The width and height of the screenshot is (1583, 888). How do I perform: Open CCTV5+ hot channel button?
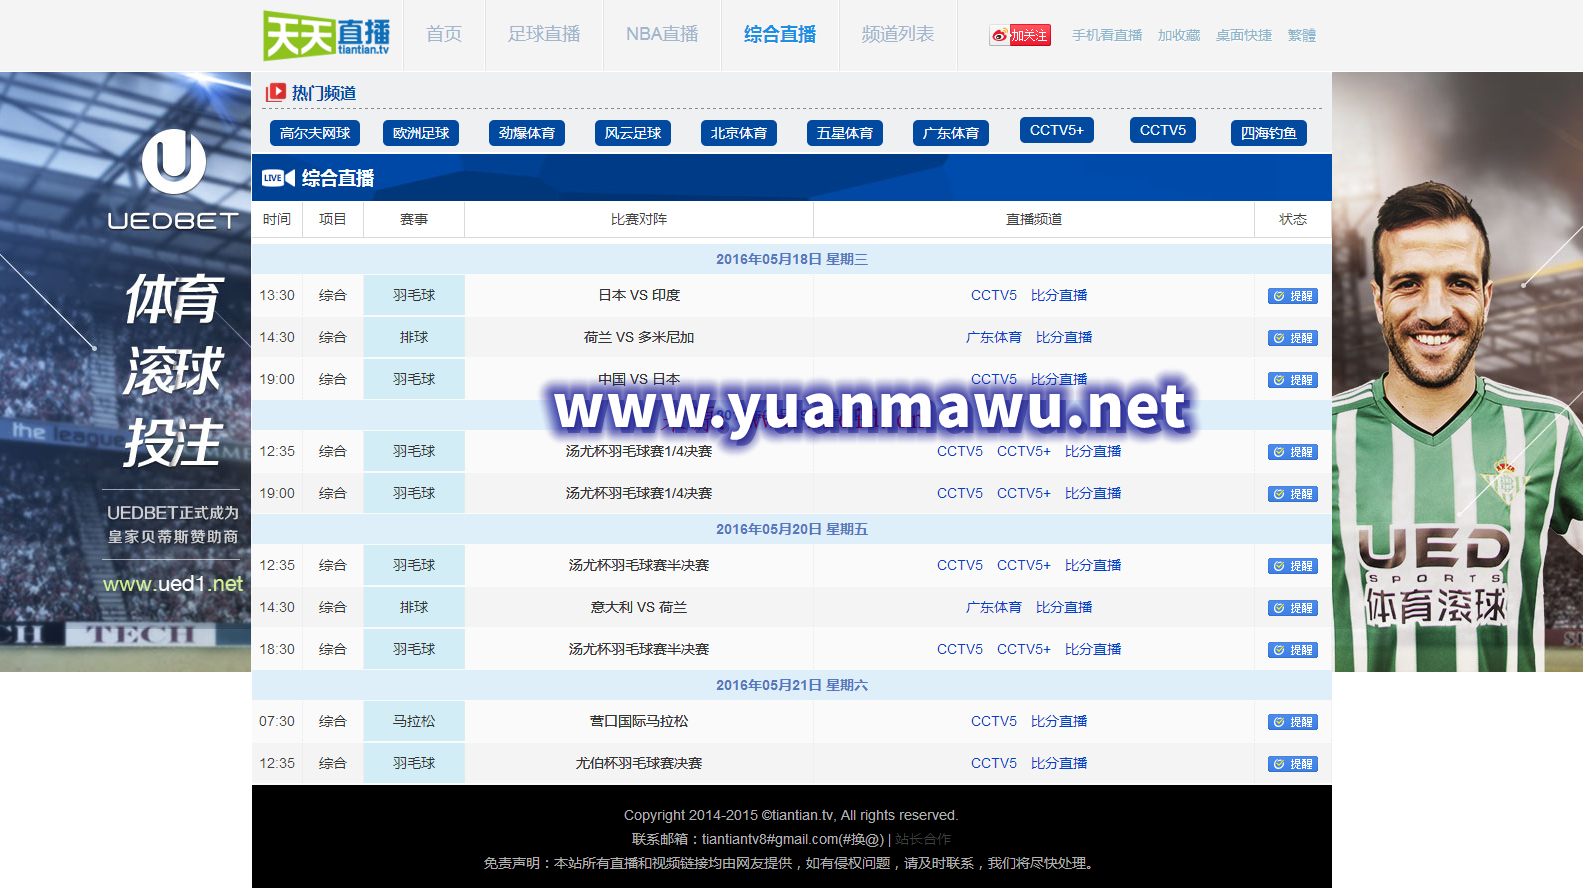tap(1057, 130)
